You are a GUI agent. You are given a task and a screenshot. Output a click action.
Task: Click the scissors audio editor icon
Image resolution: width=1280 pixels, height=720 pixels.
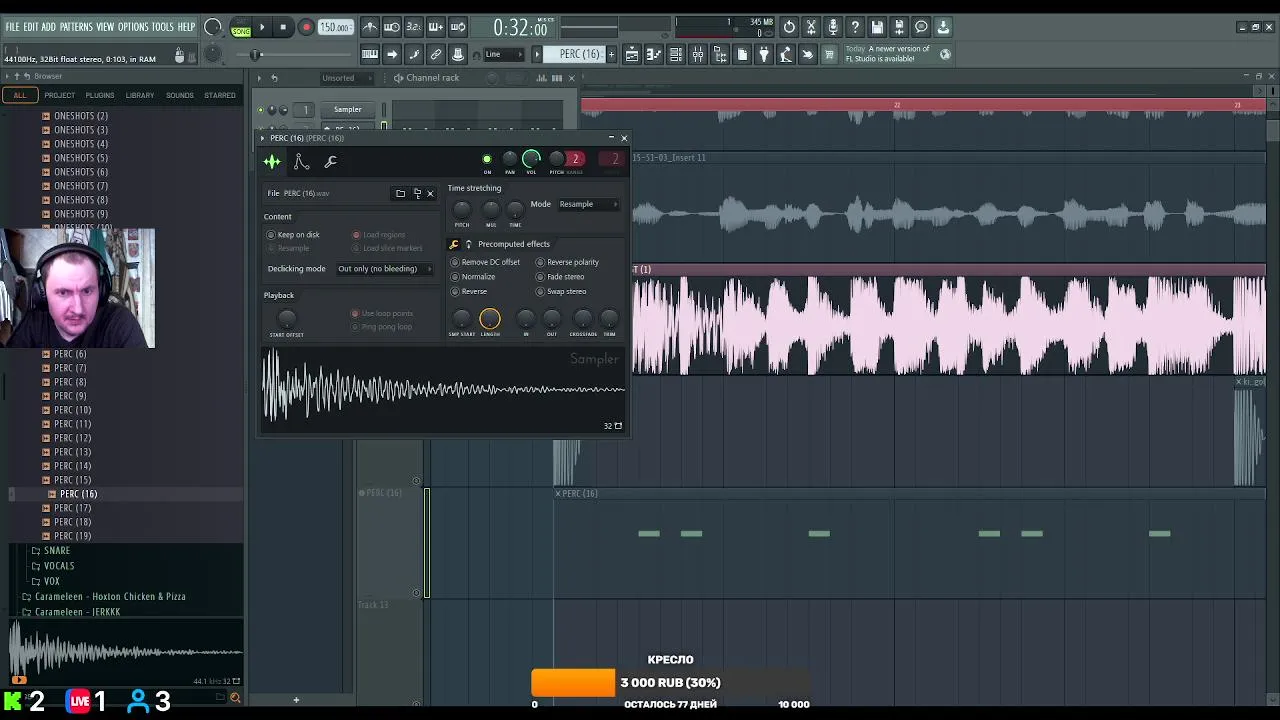coord(811,27)
